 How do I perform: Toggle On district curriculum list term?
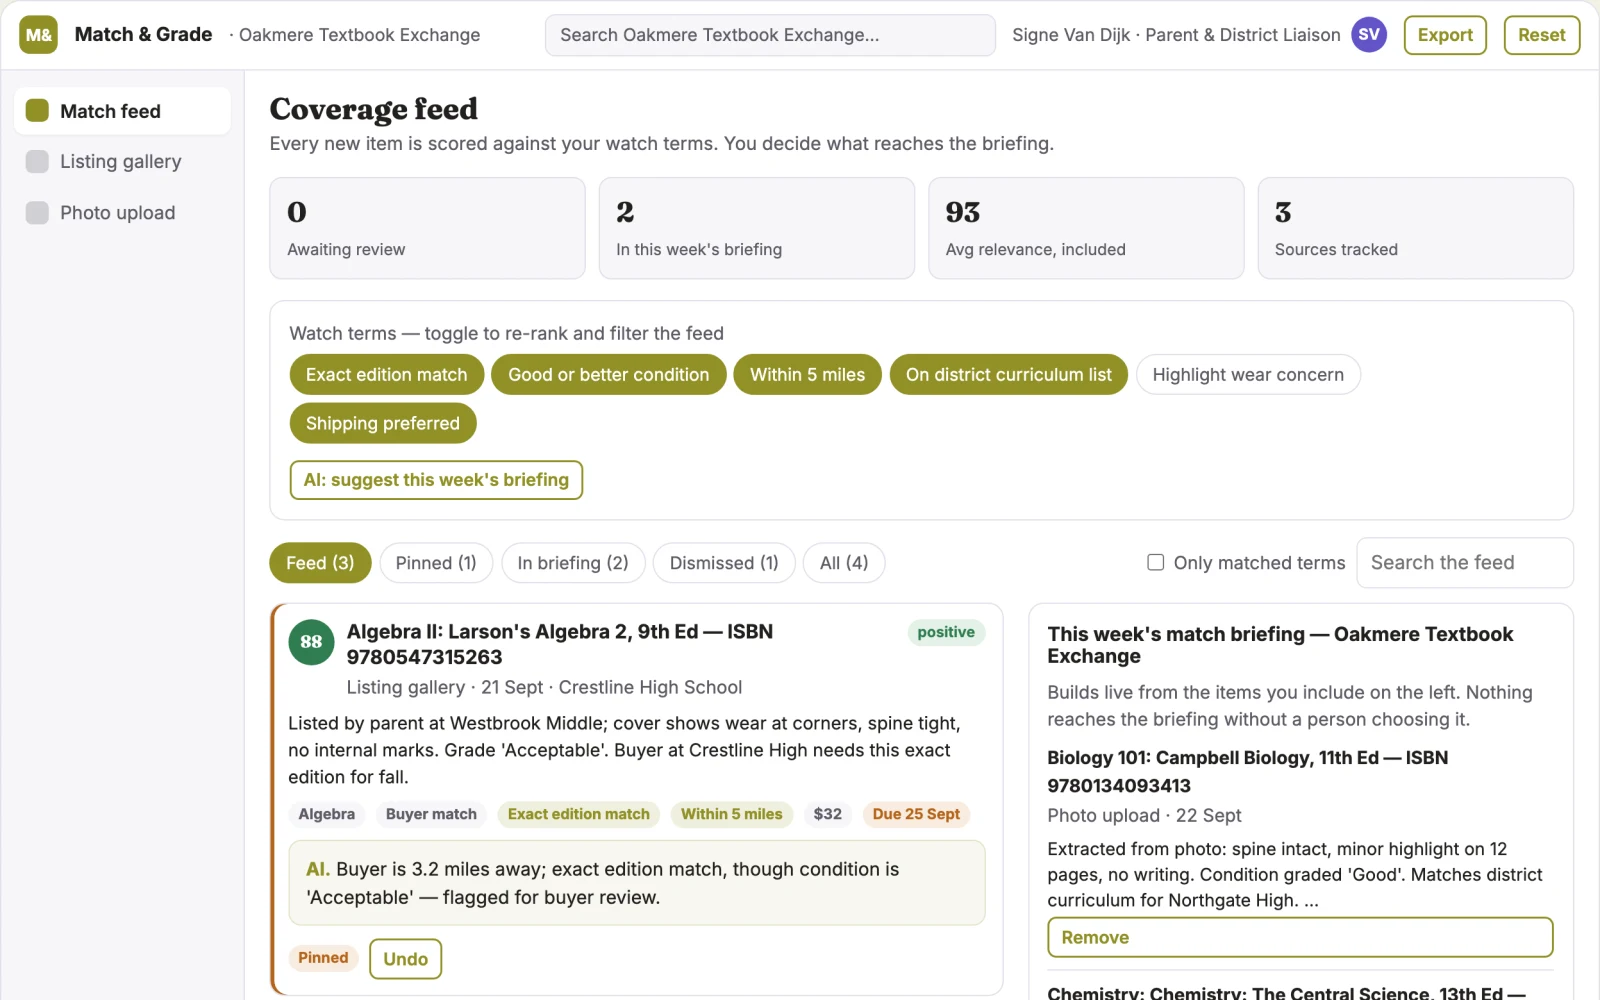coord(1008,374)
